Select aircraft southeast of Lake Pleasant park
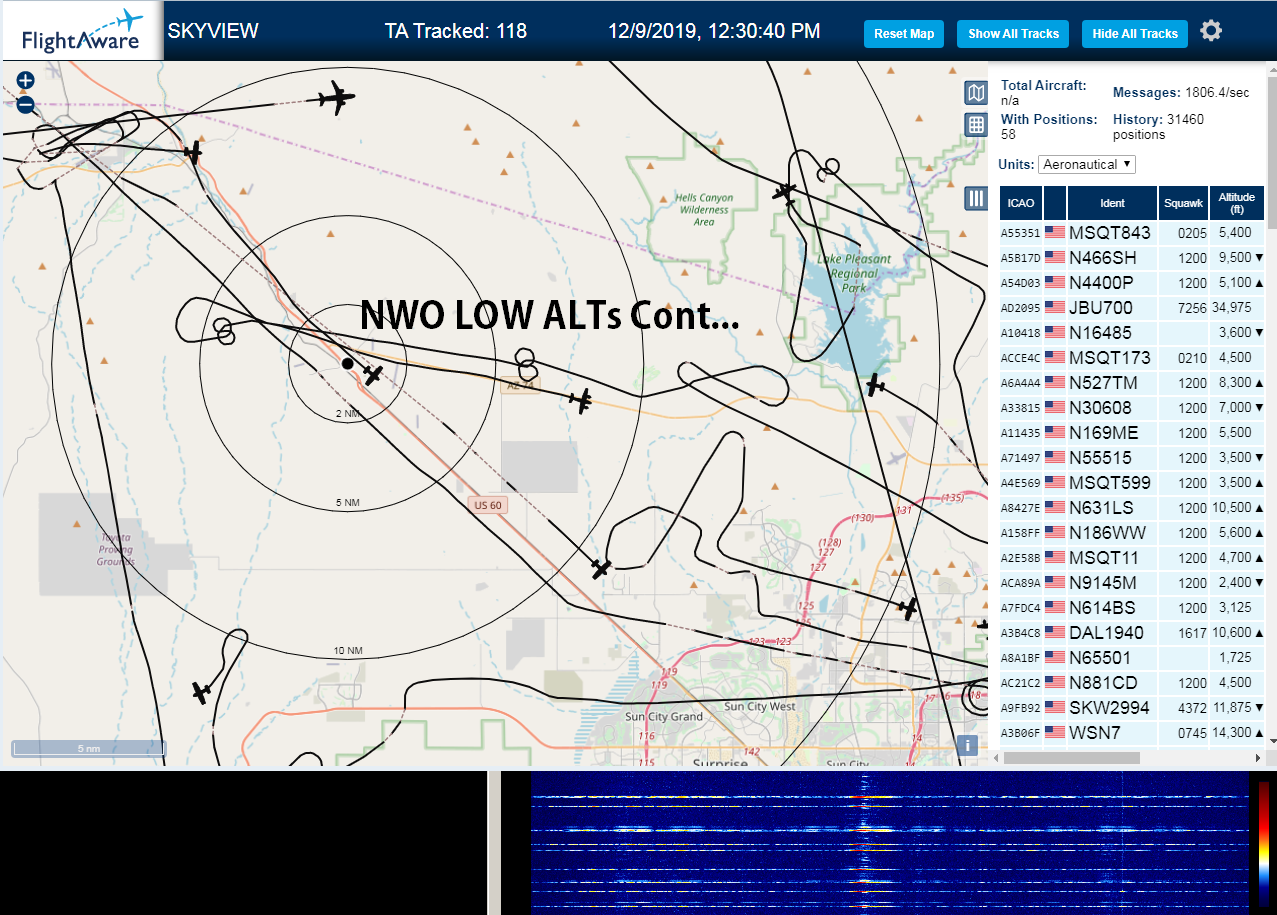 [876, 384]
